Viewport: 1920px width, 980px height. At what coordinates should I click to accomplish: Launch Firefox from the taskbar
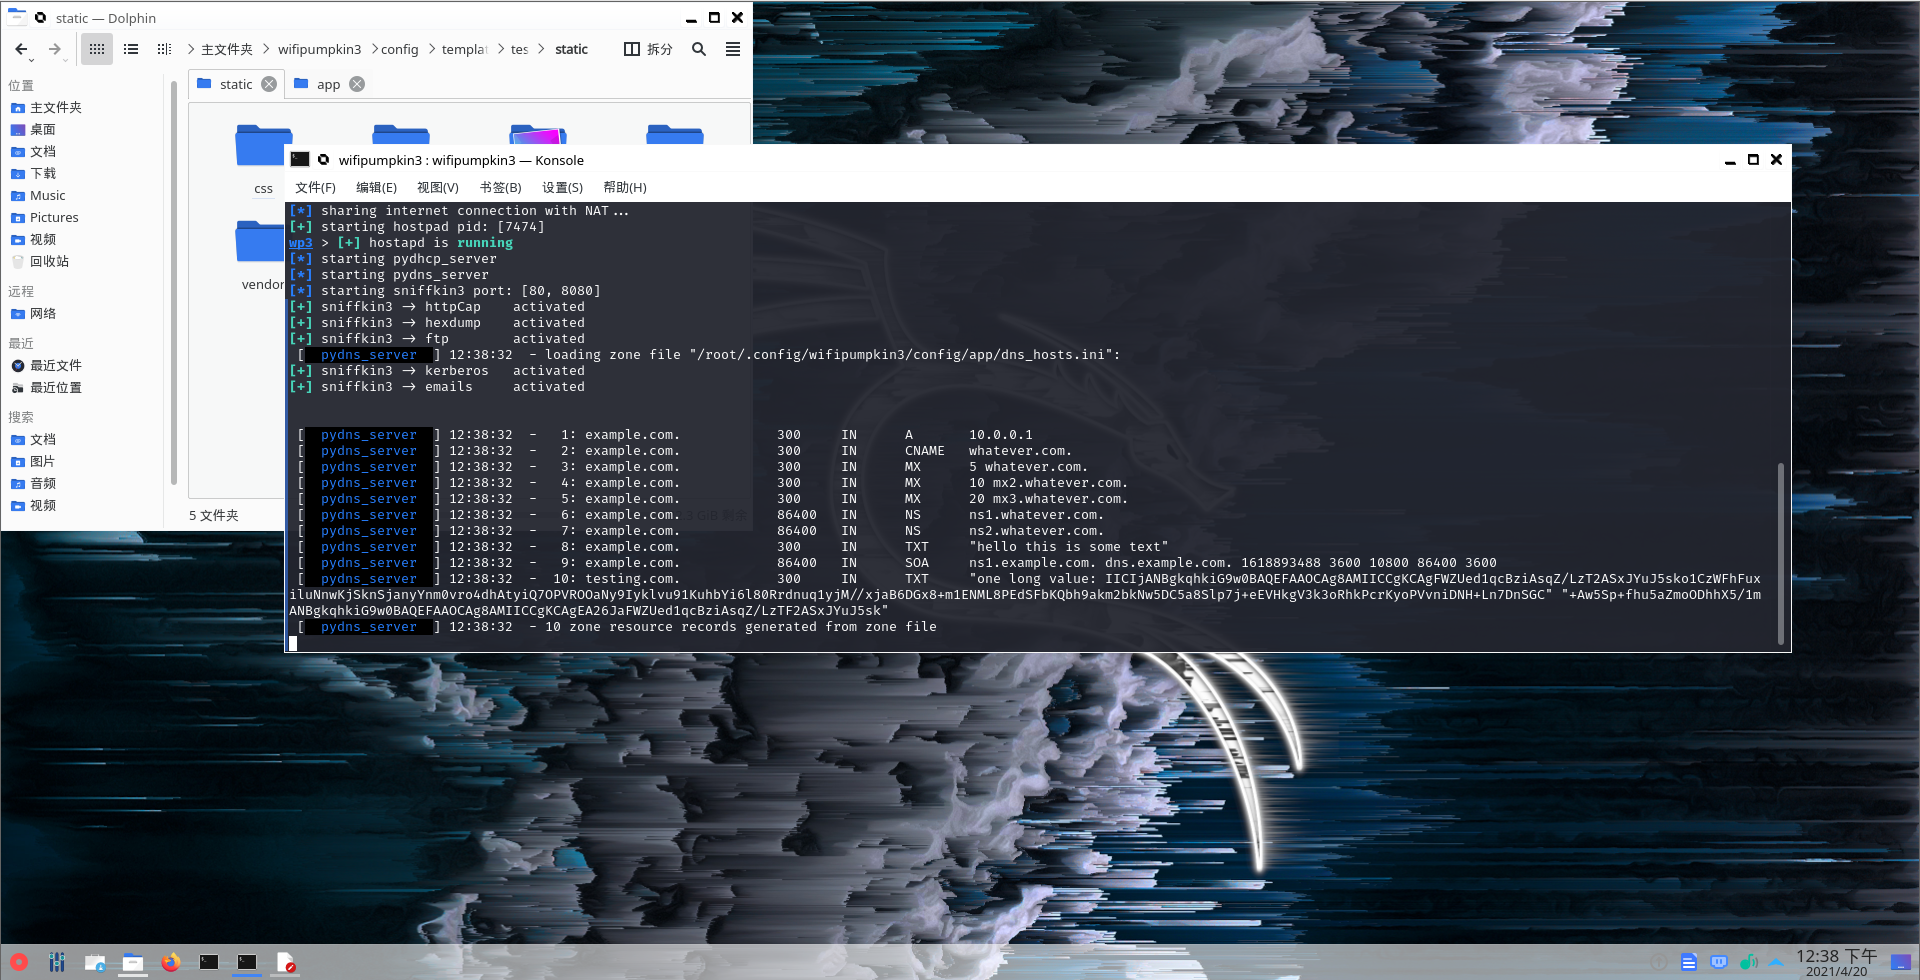tap(171, 962)
